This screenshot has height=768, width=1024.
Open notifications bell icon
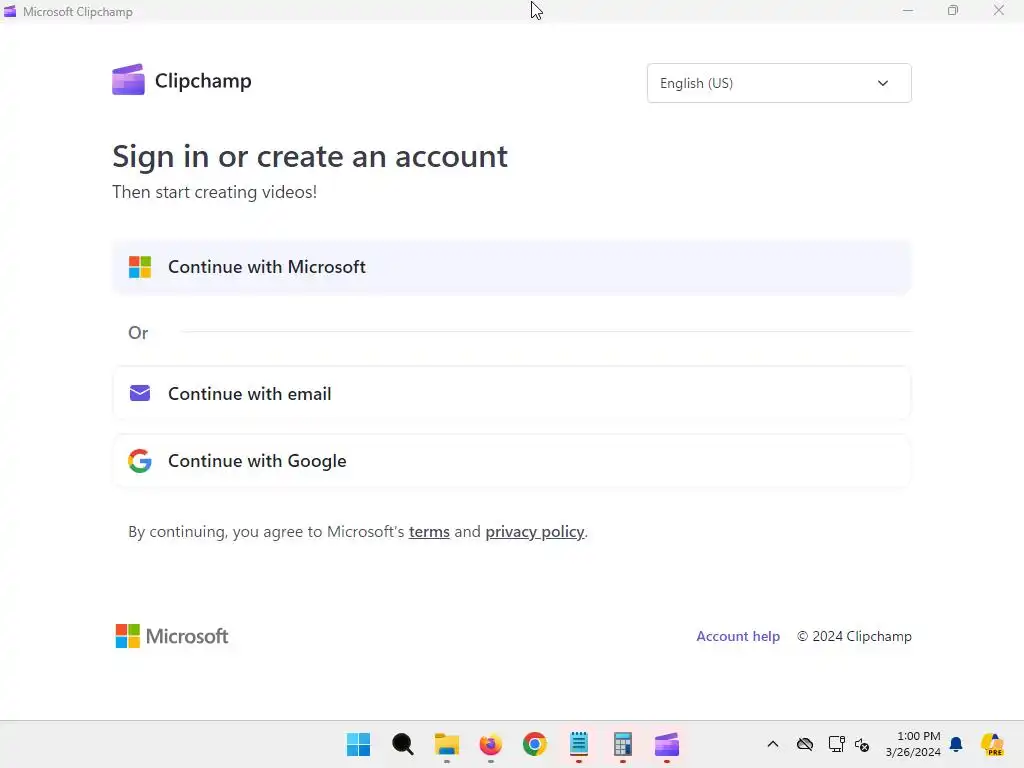tap(956, 744)
